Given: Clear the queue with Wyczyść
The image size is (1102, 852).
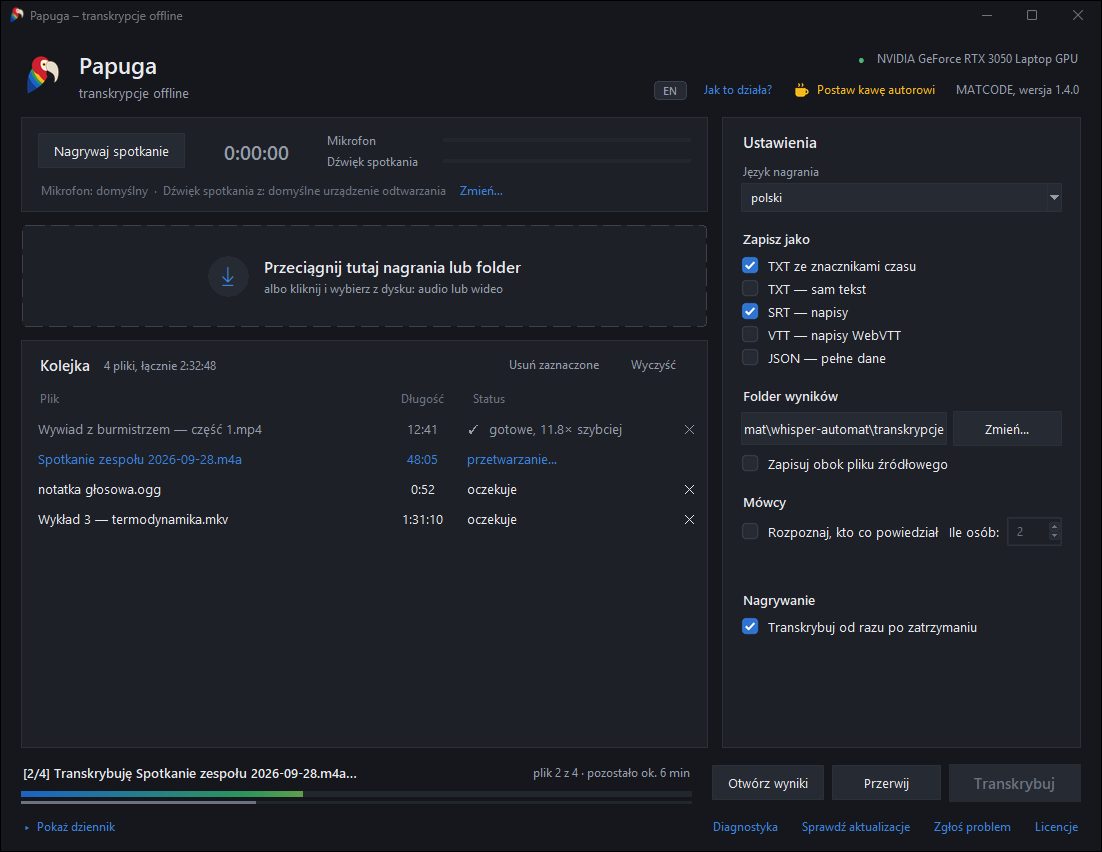Looking at the screenshot, I should [653, 365].
